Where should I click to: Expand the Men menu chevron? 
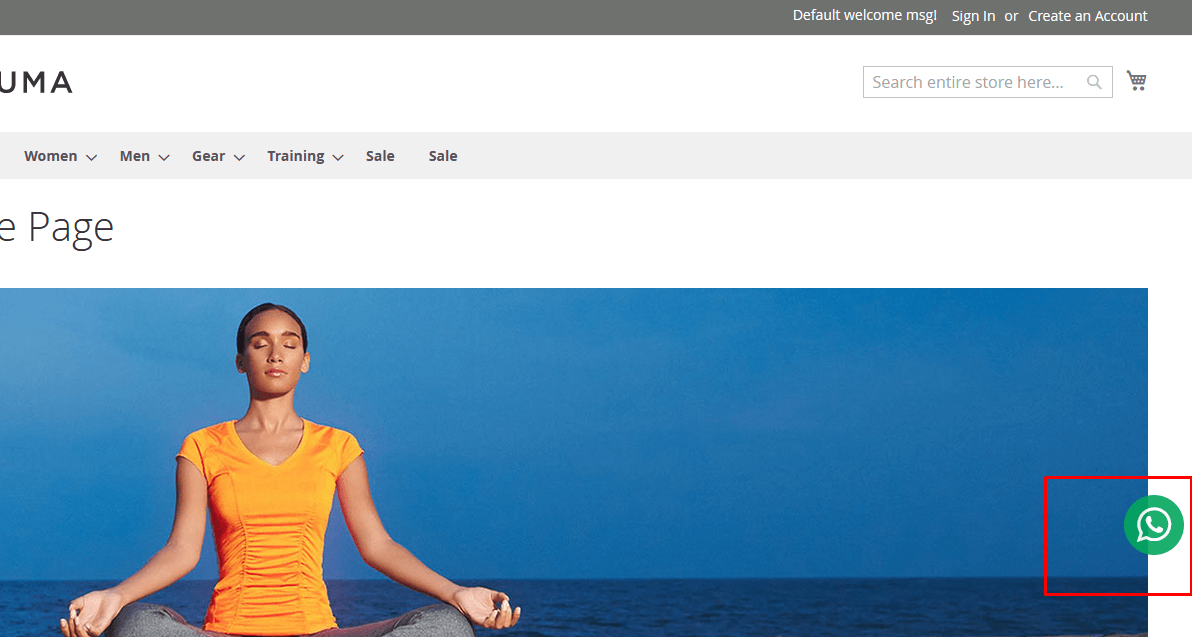(x=163, y=157)
